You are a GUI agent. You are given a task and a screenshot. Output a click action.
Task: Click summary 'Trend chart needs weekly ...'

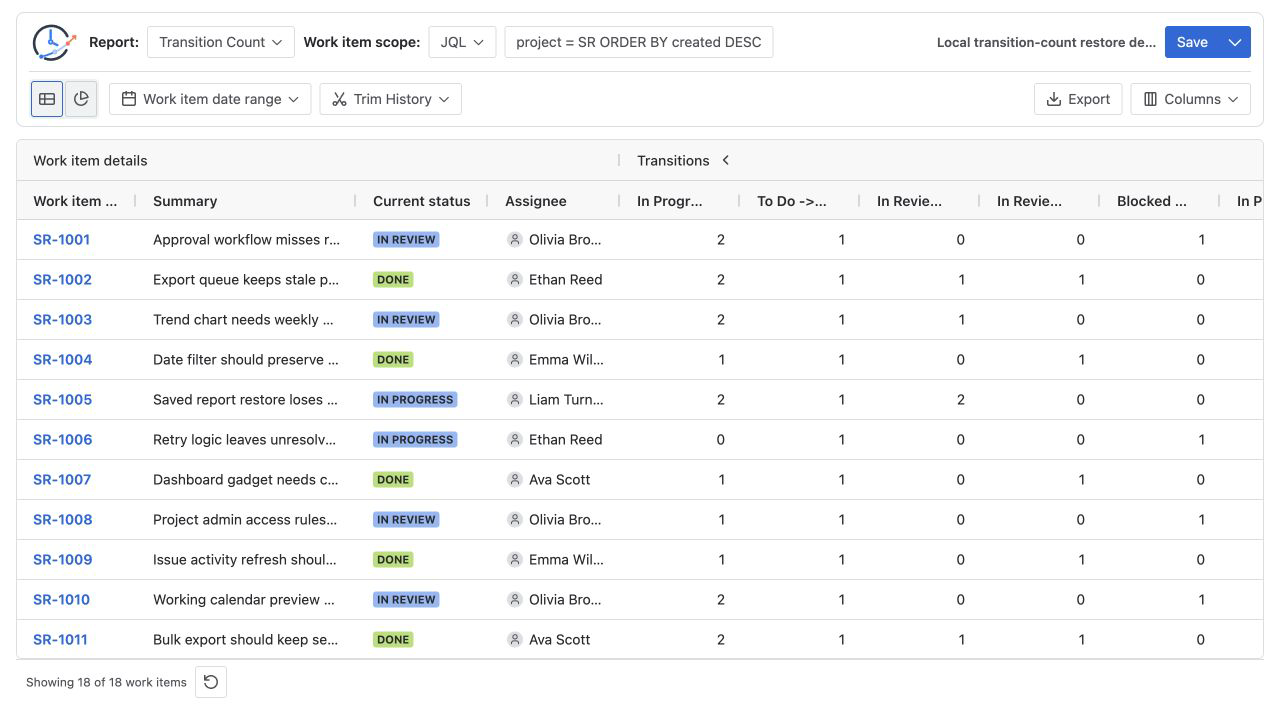243,319
